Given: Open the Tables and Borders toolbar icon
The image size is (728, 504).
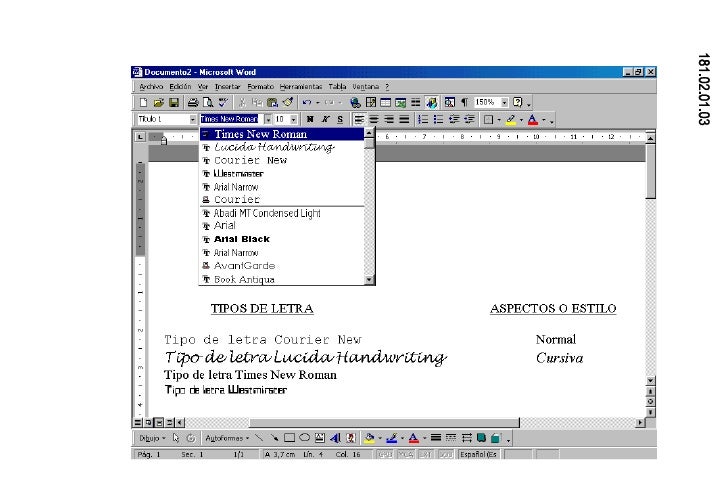Looking at the screenshot, I should (x=371, y=103).
